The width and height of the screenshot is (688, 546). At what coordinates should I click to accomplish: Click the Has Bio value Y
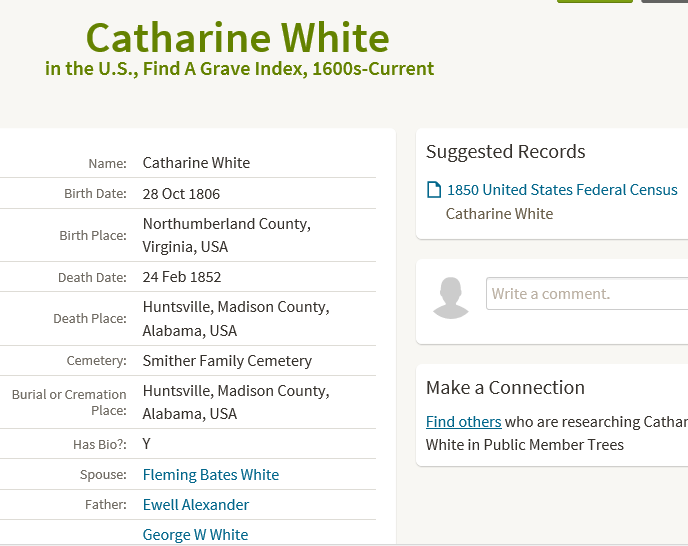point(147,444)
